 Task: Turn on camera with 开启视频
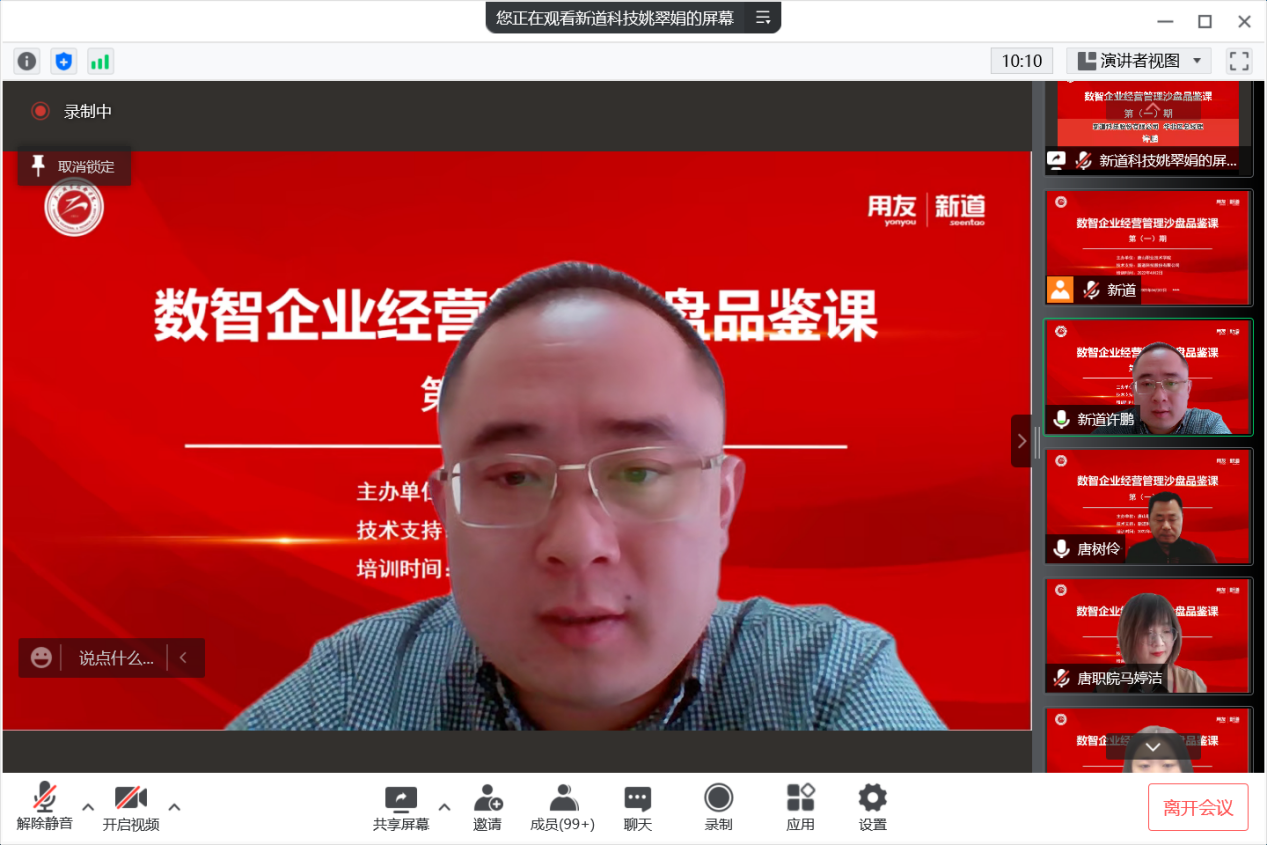tap(131, 806)
